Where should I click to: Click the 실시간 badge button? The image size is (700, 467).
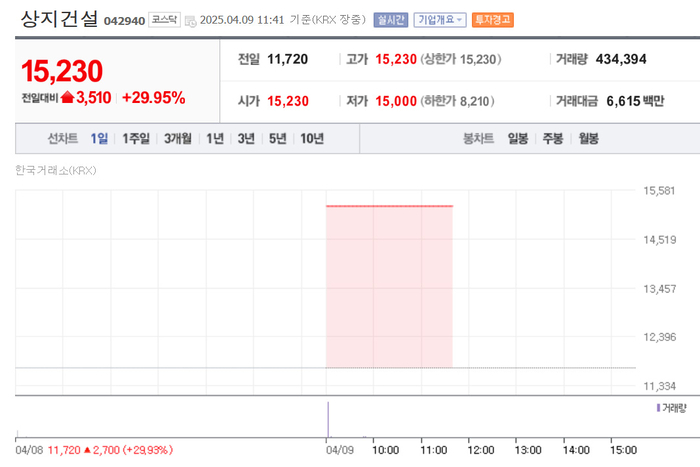391,20
